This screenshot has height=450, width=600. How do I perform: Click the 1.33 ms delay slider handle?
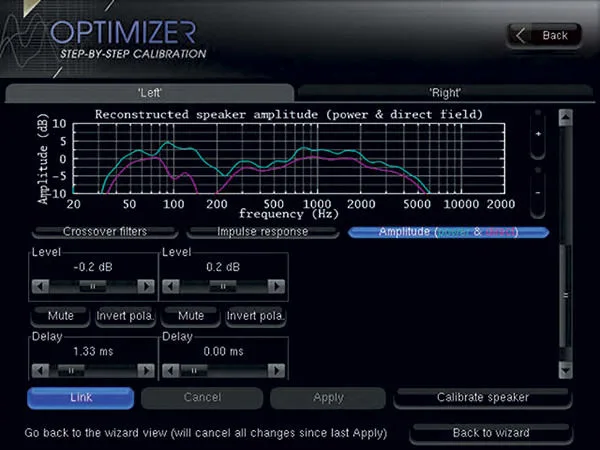point(71,370)
